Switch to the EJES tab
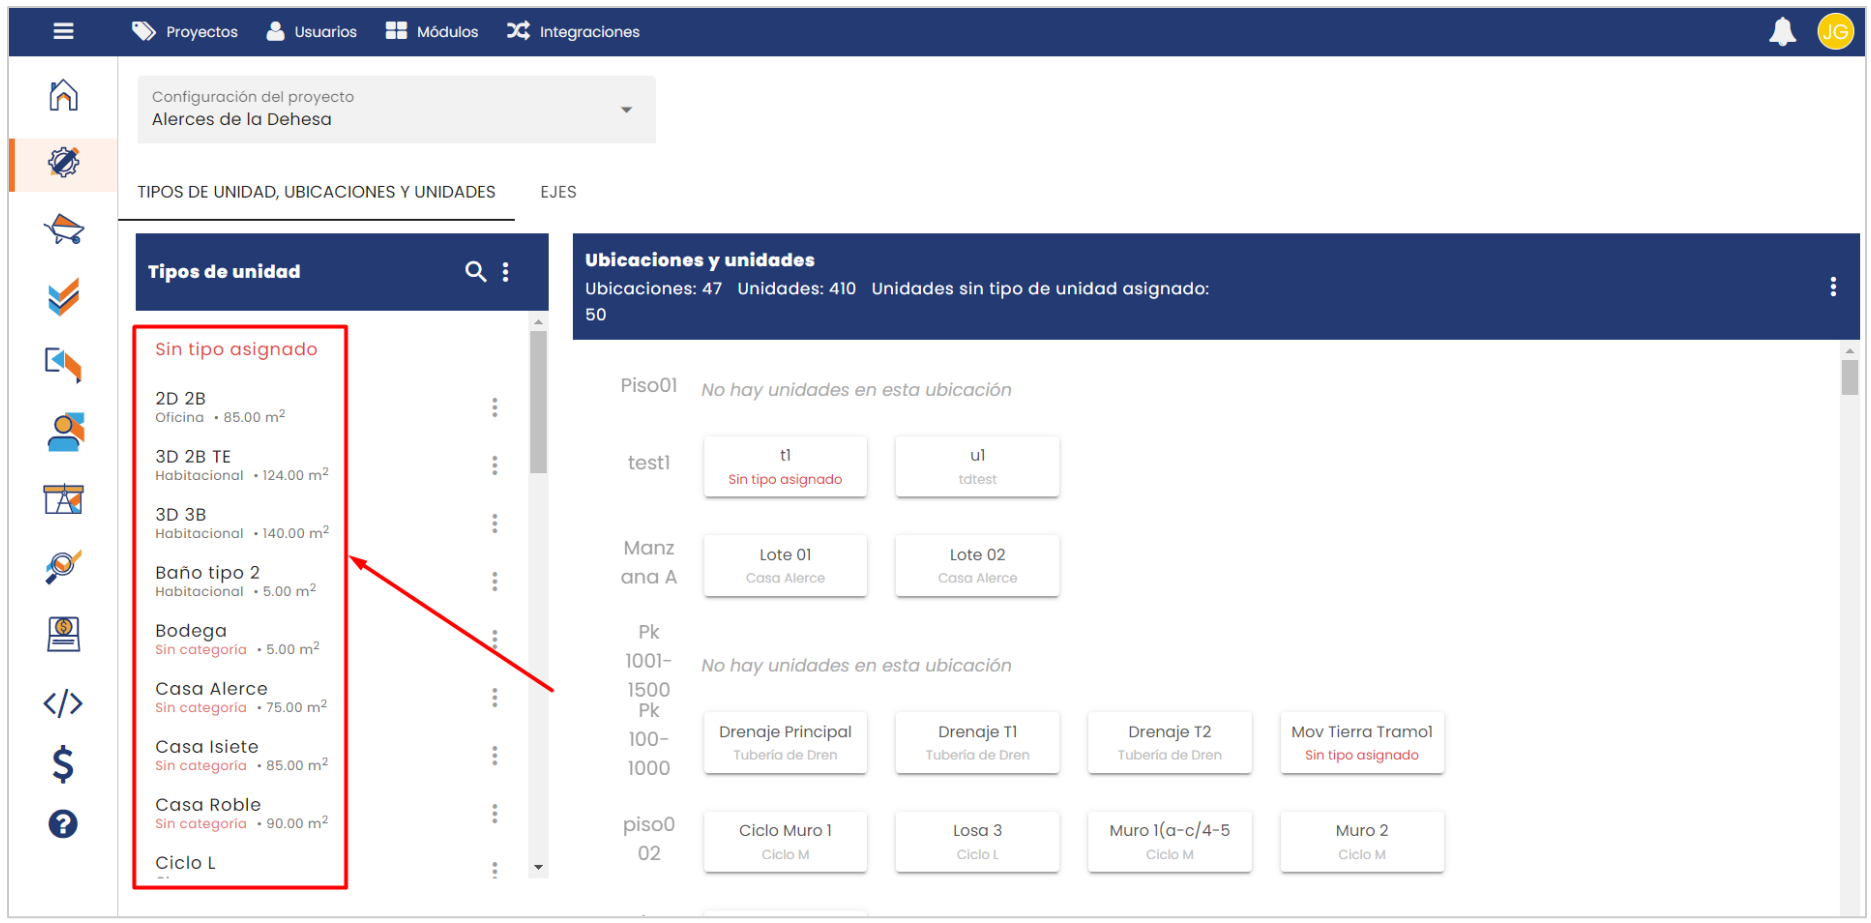 558,192
